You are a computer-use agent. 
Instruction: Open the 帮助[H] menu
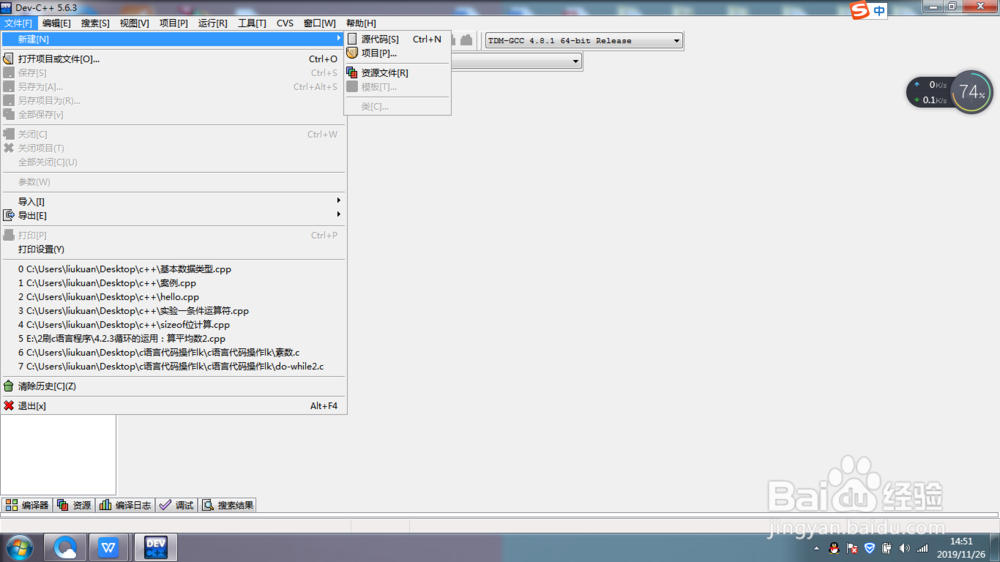[361, 23]
